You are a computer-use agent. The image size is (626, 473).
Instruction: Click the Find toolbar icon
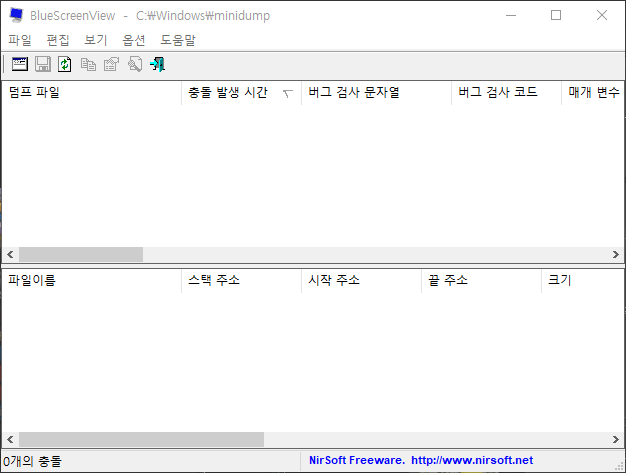pyautogui.click(x=134, y=64)
